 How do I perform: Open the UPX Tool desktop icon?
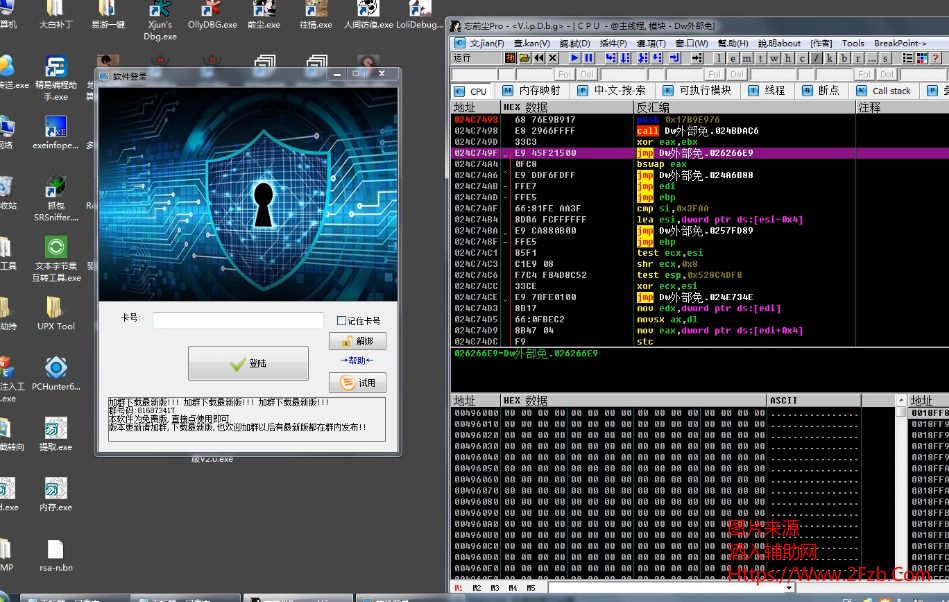56,308
